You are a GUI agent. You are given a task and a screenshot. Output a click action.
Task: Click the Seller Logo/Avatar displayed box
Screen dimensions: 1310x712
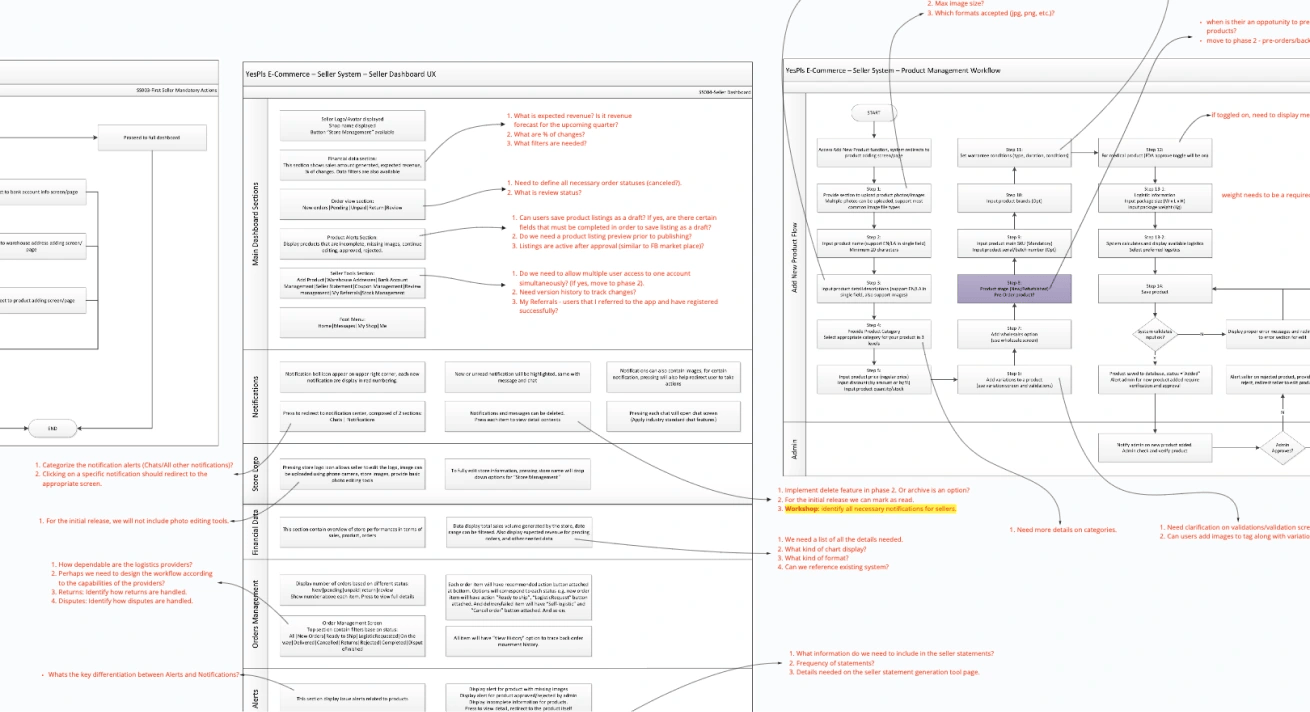pyautogui.click(x=352, y=124)
